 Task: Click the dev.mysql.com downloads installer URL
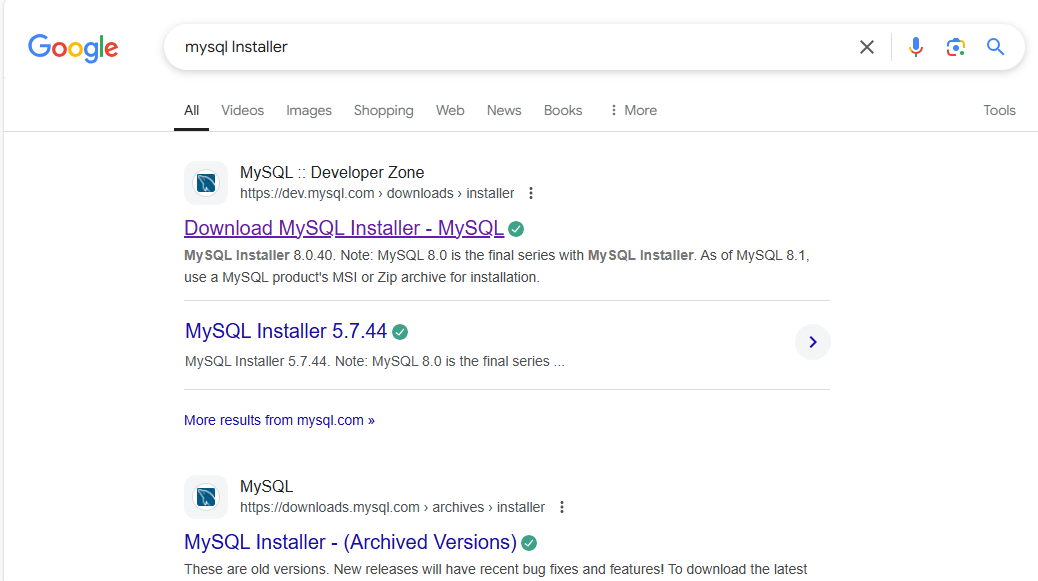tap(377, 193)
